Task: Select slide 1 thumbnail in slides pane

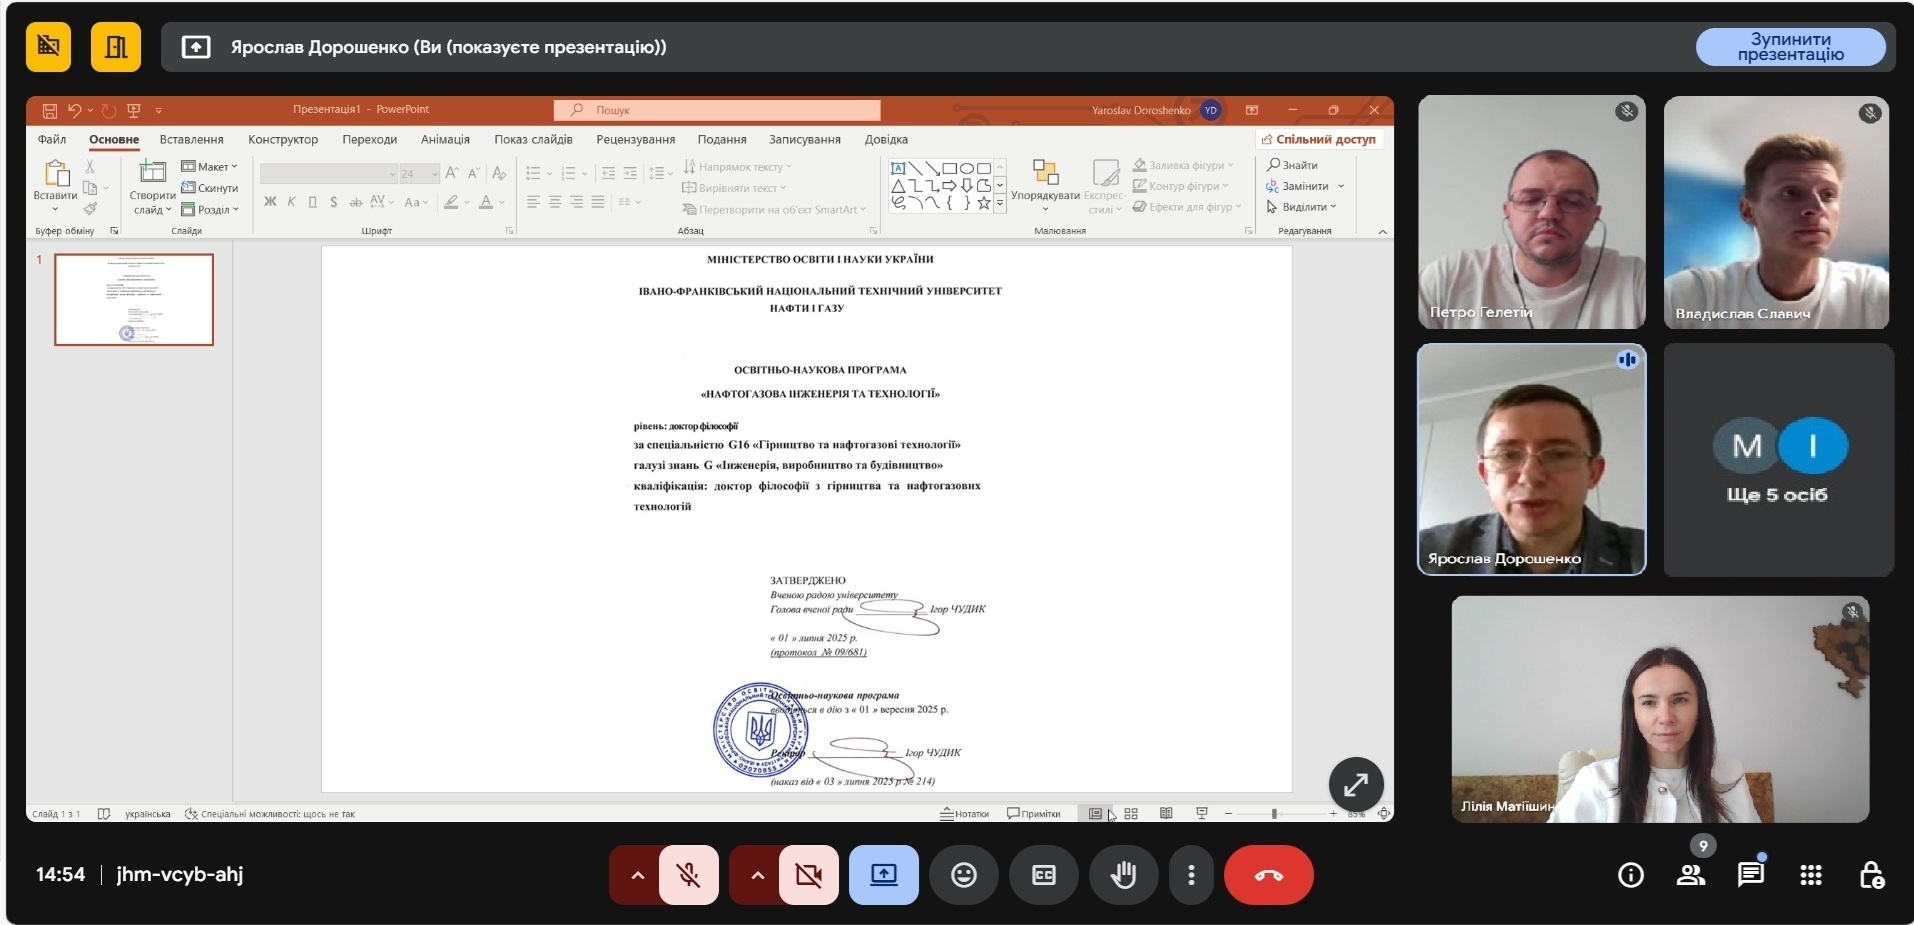Action: point(134,299)
